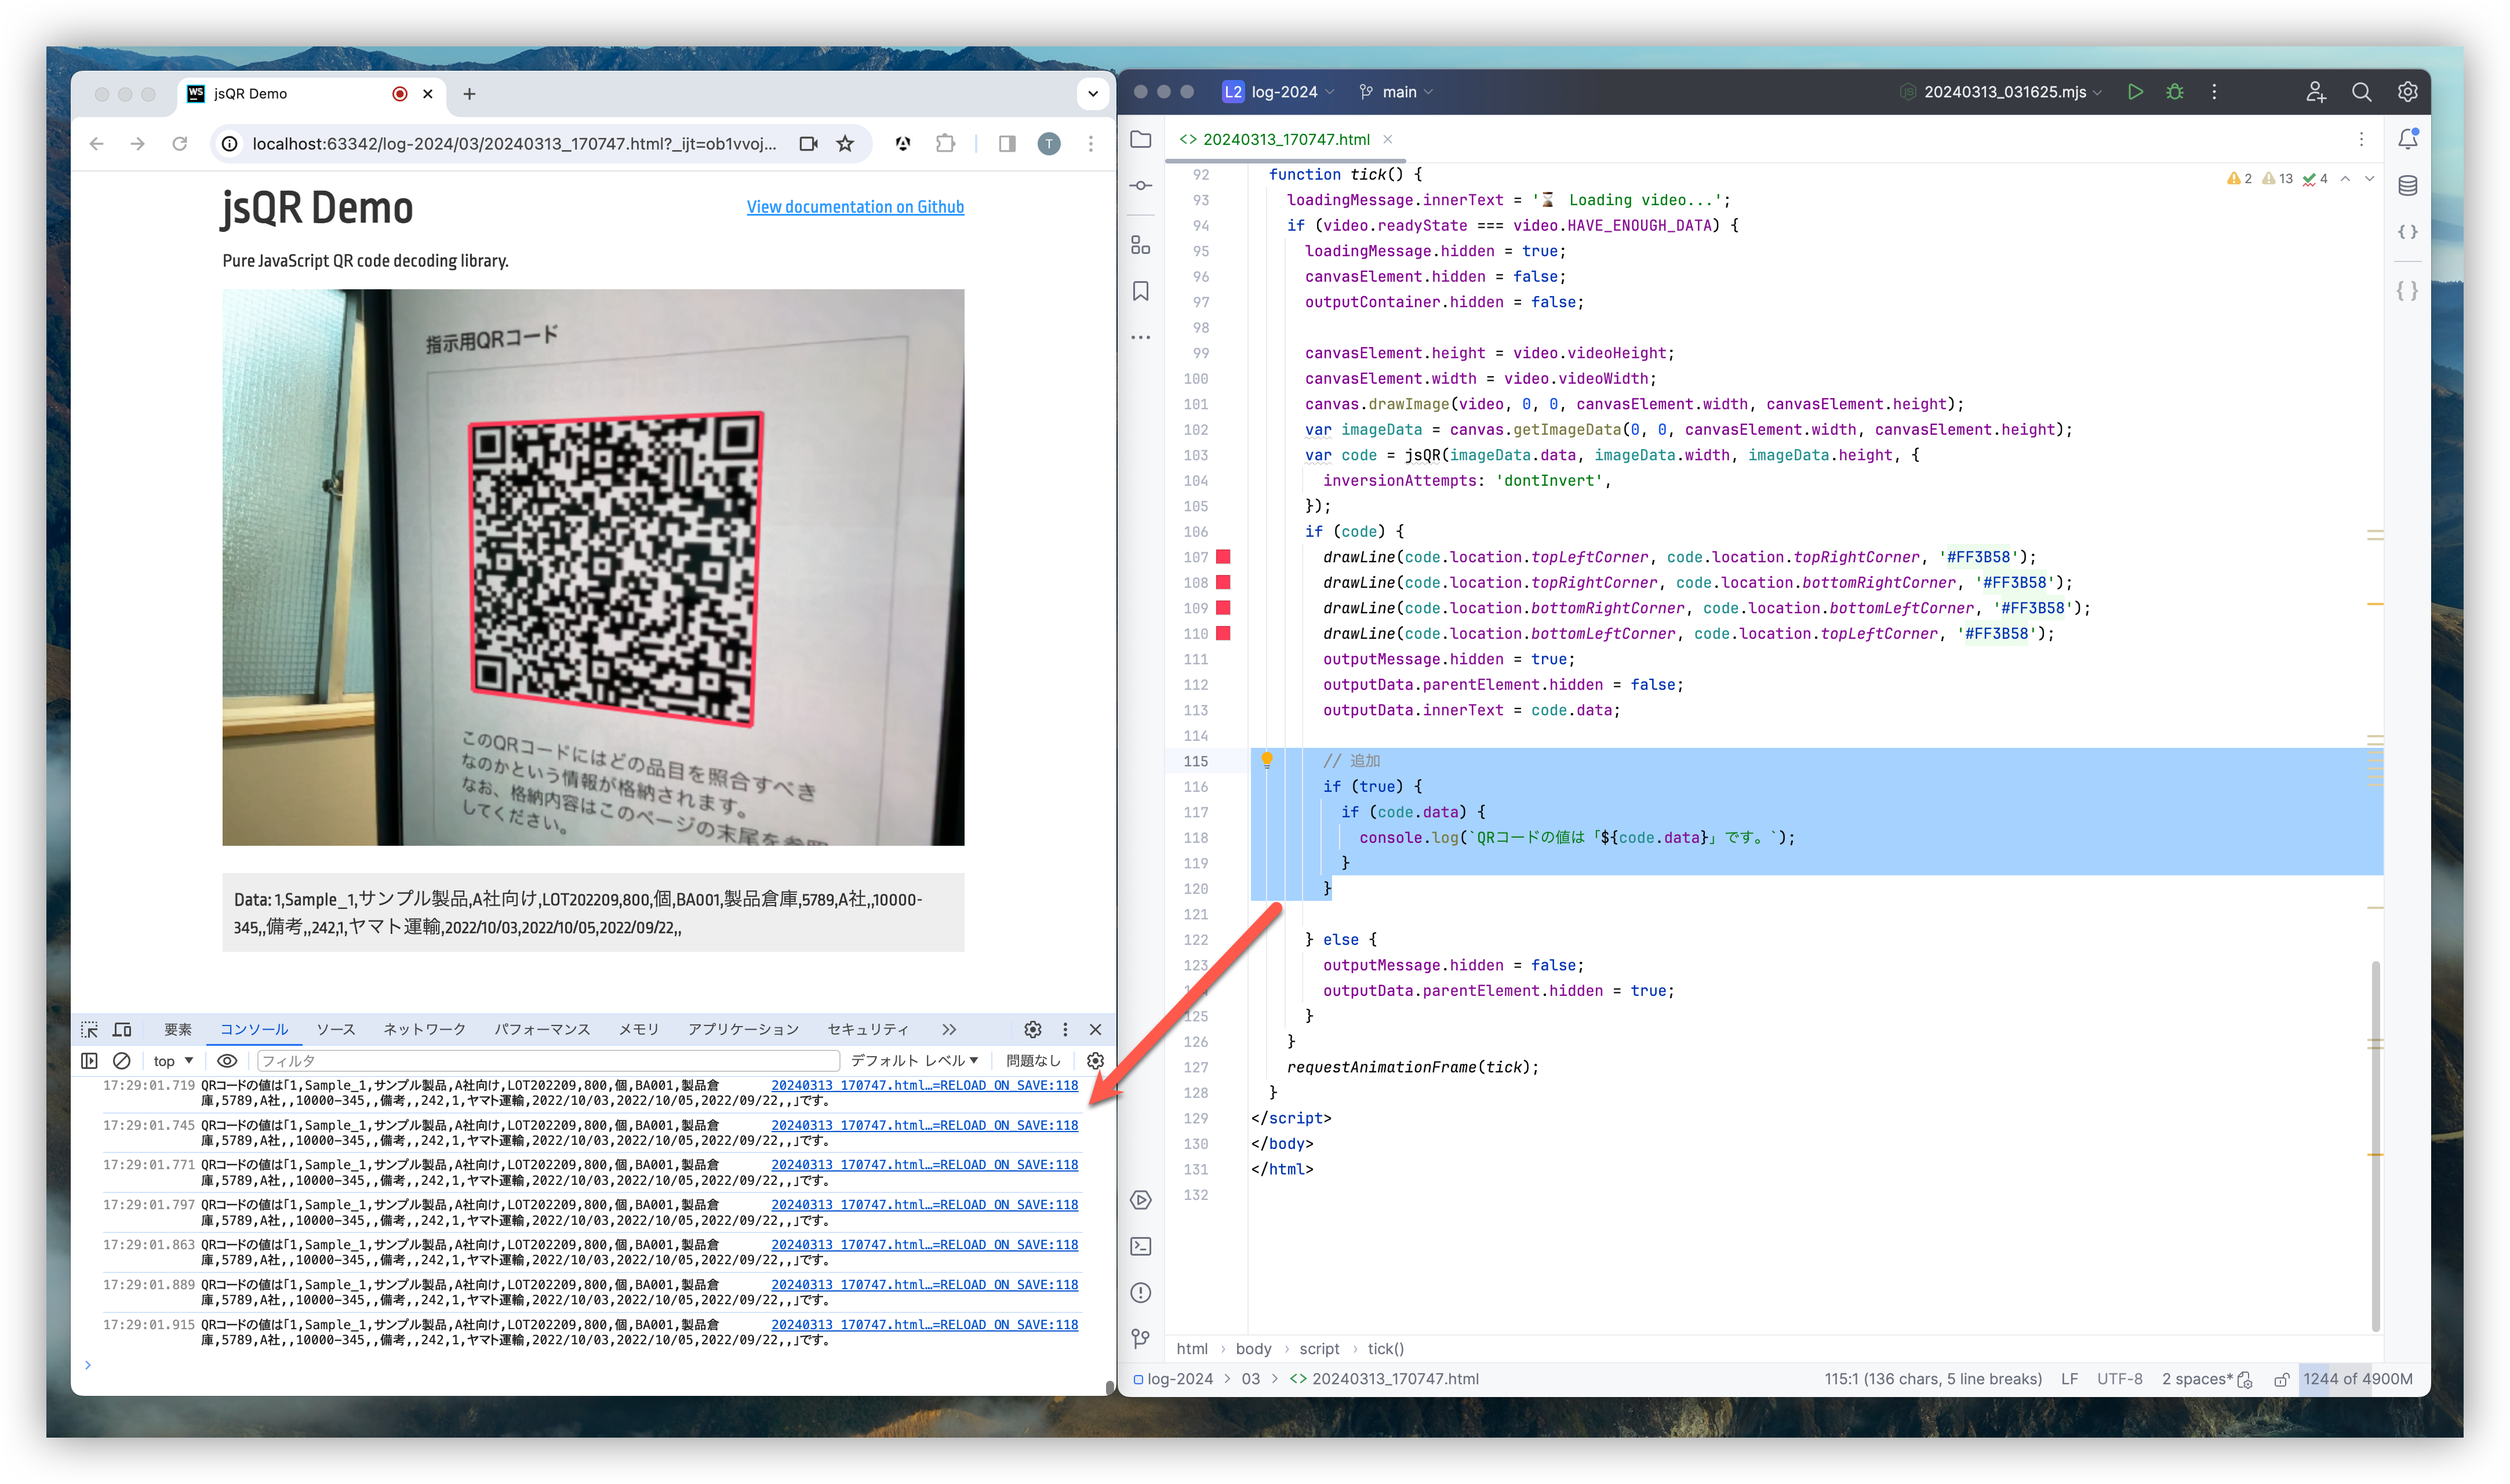Open the Notifications bell icon
The image size is (2510, 1484).
tap(2408, 139)
